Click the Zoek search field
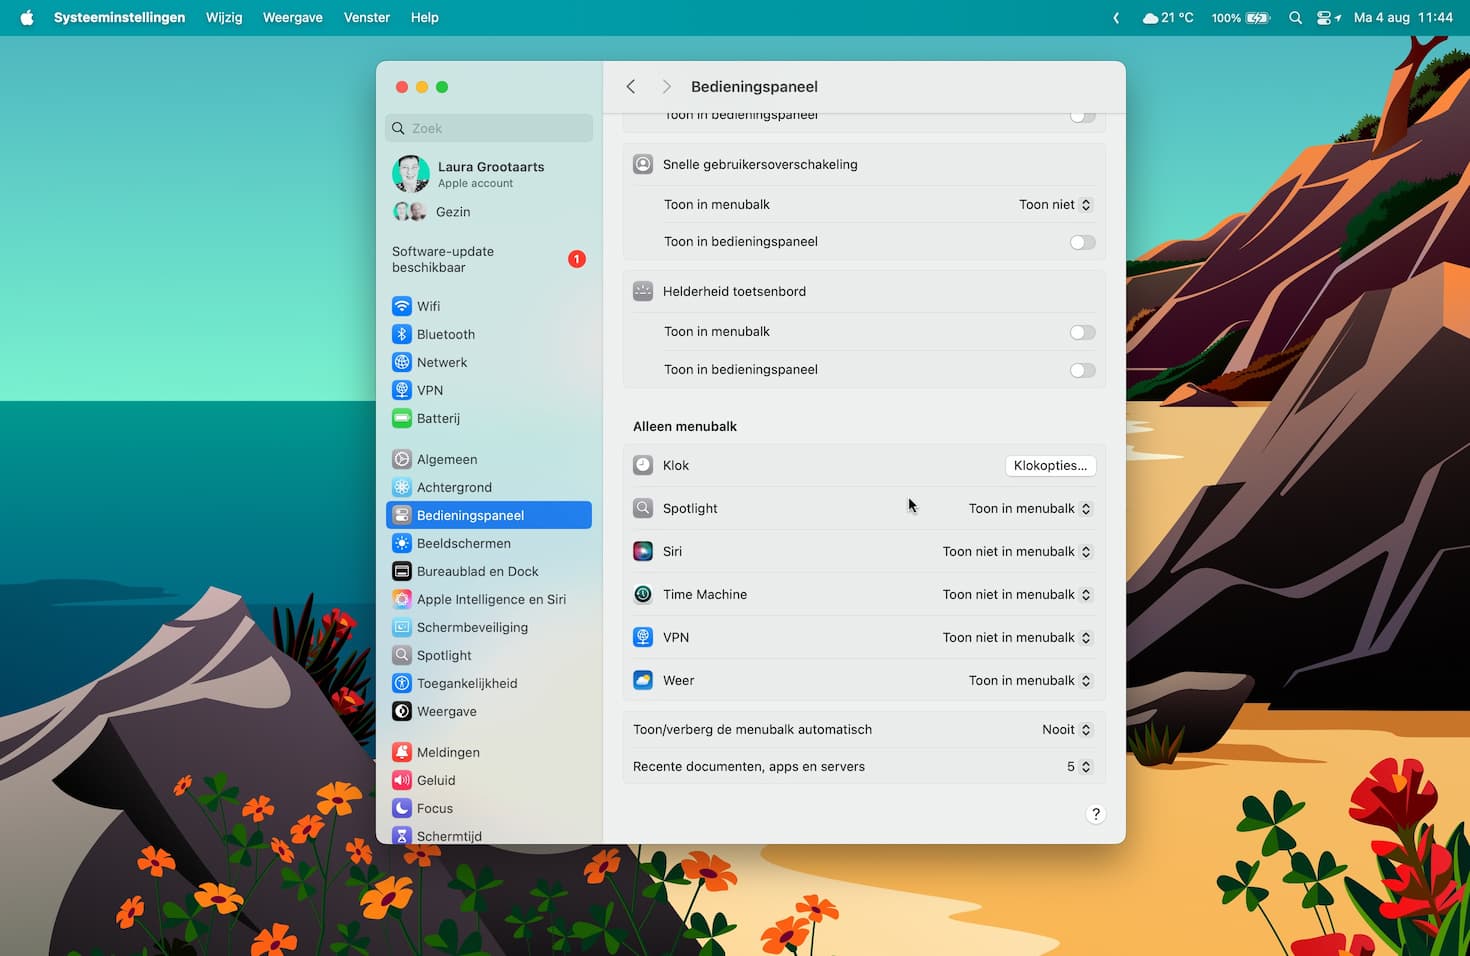This screenshot has width=1470, height=956. pos(490,128)
